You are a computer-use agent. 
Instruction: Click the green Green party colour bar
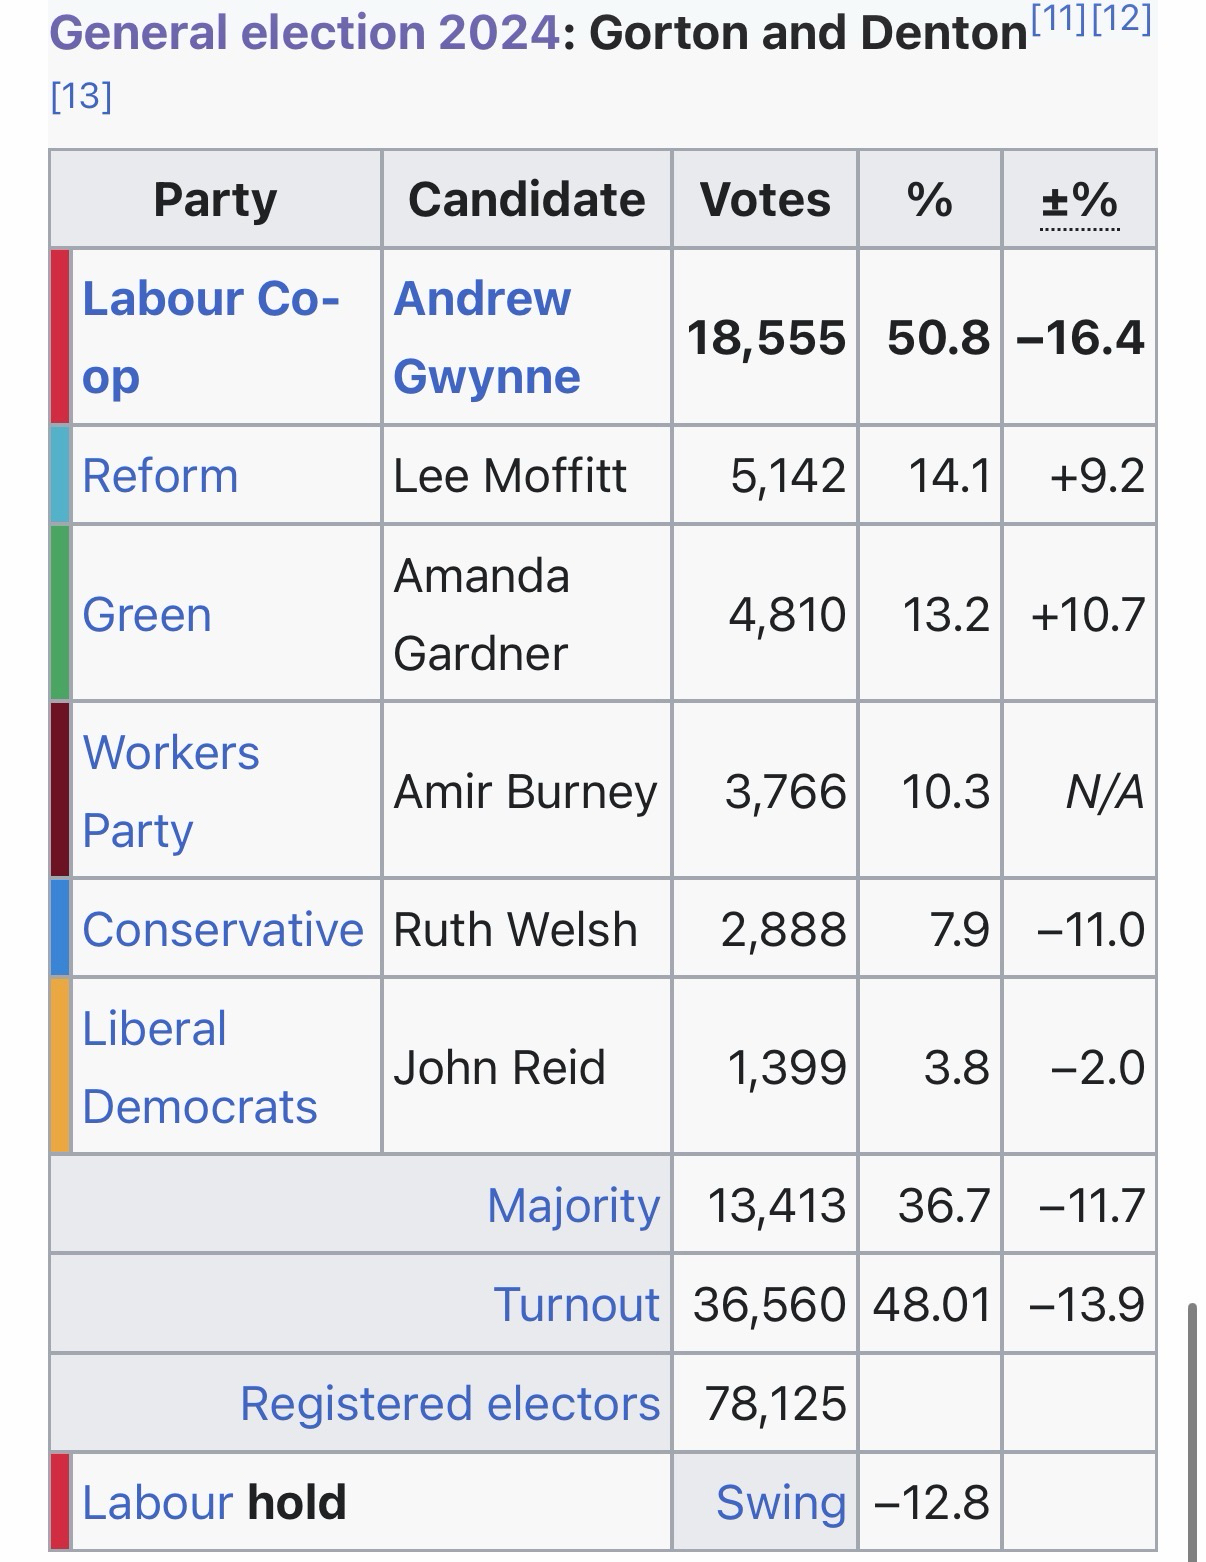(x=60, y=613)
